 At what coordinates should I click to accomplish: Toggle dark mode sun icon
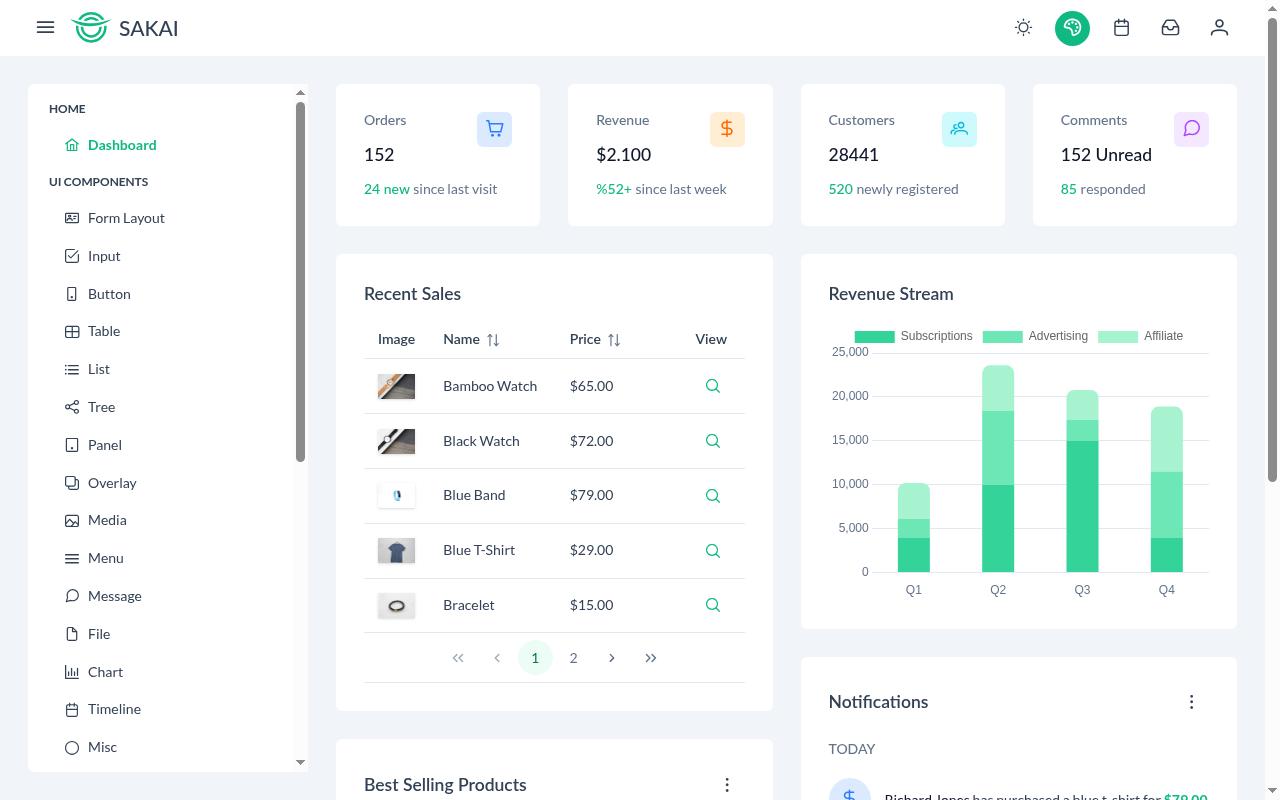pyautogui.click(x=1023, y=28)
